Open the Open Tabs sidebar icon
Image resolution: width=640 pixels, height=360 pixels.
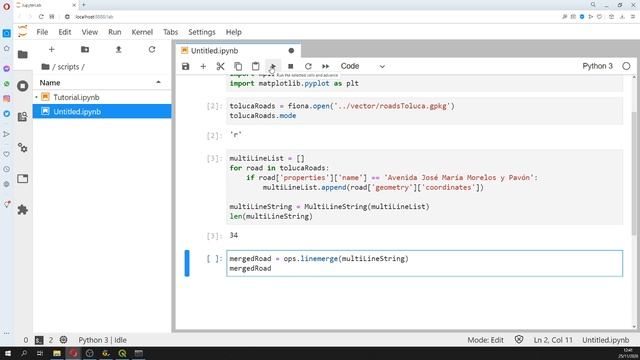tap(23, 179)
